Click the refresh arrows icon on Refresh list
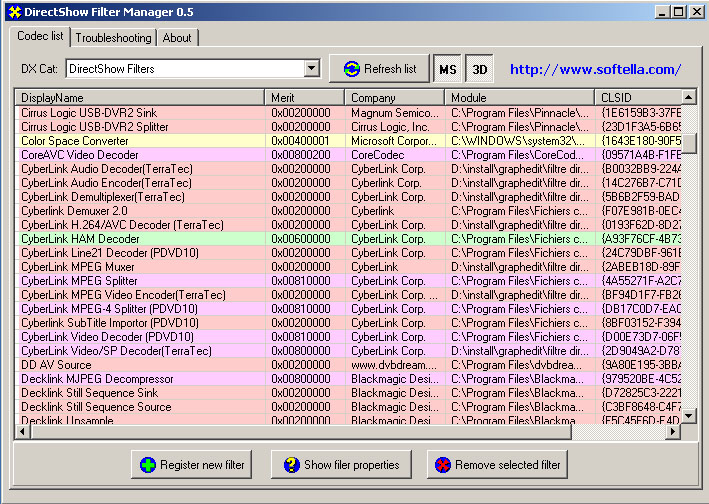Screen dimensions: 709x504 pos(351,69)
